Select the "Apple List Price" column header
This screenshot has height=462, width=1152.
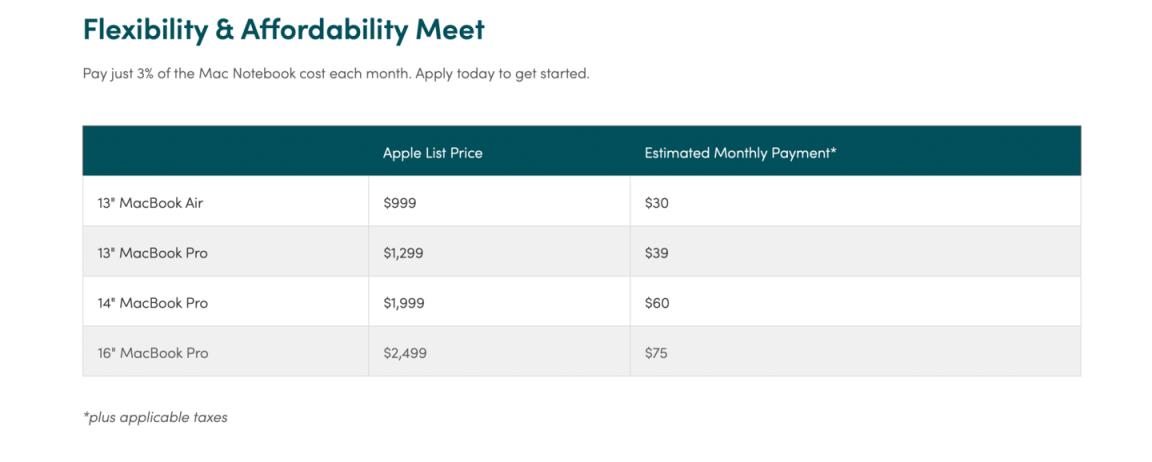432,153
